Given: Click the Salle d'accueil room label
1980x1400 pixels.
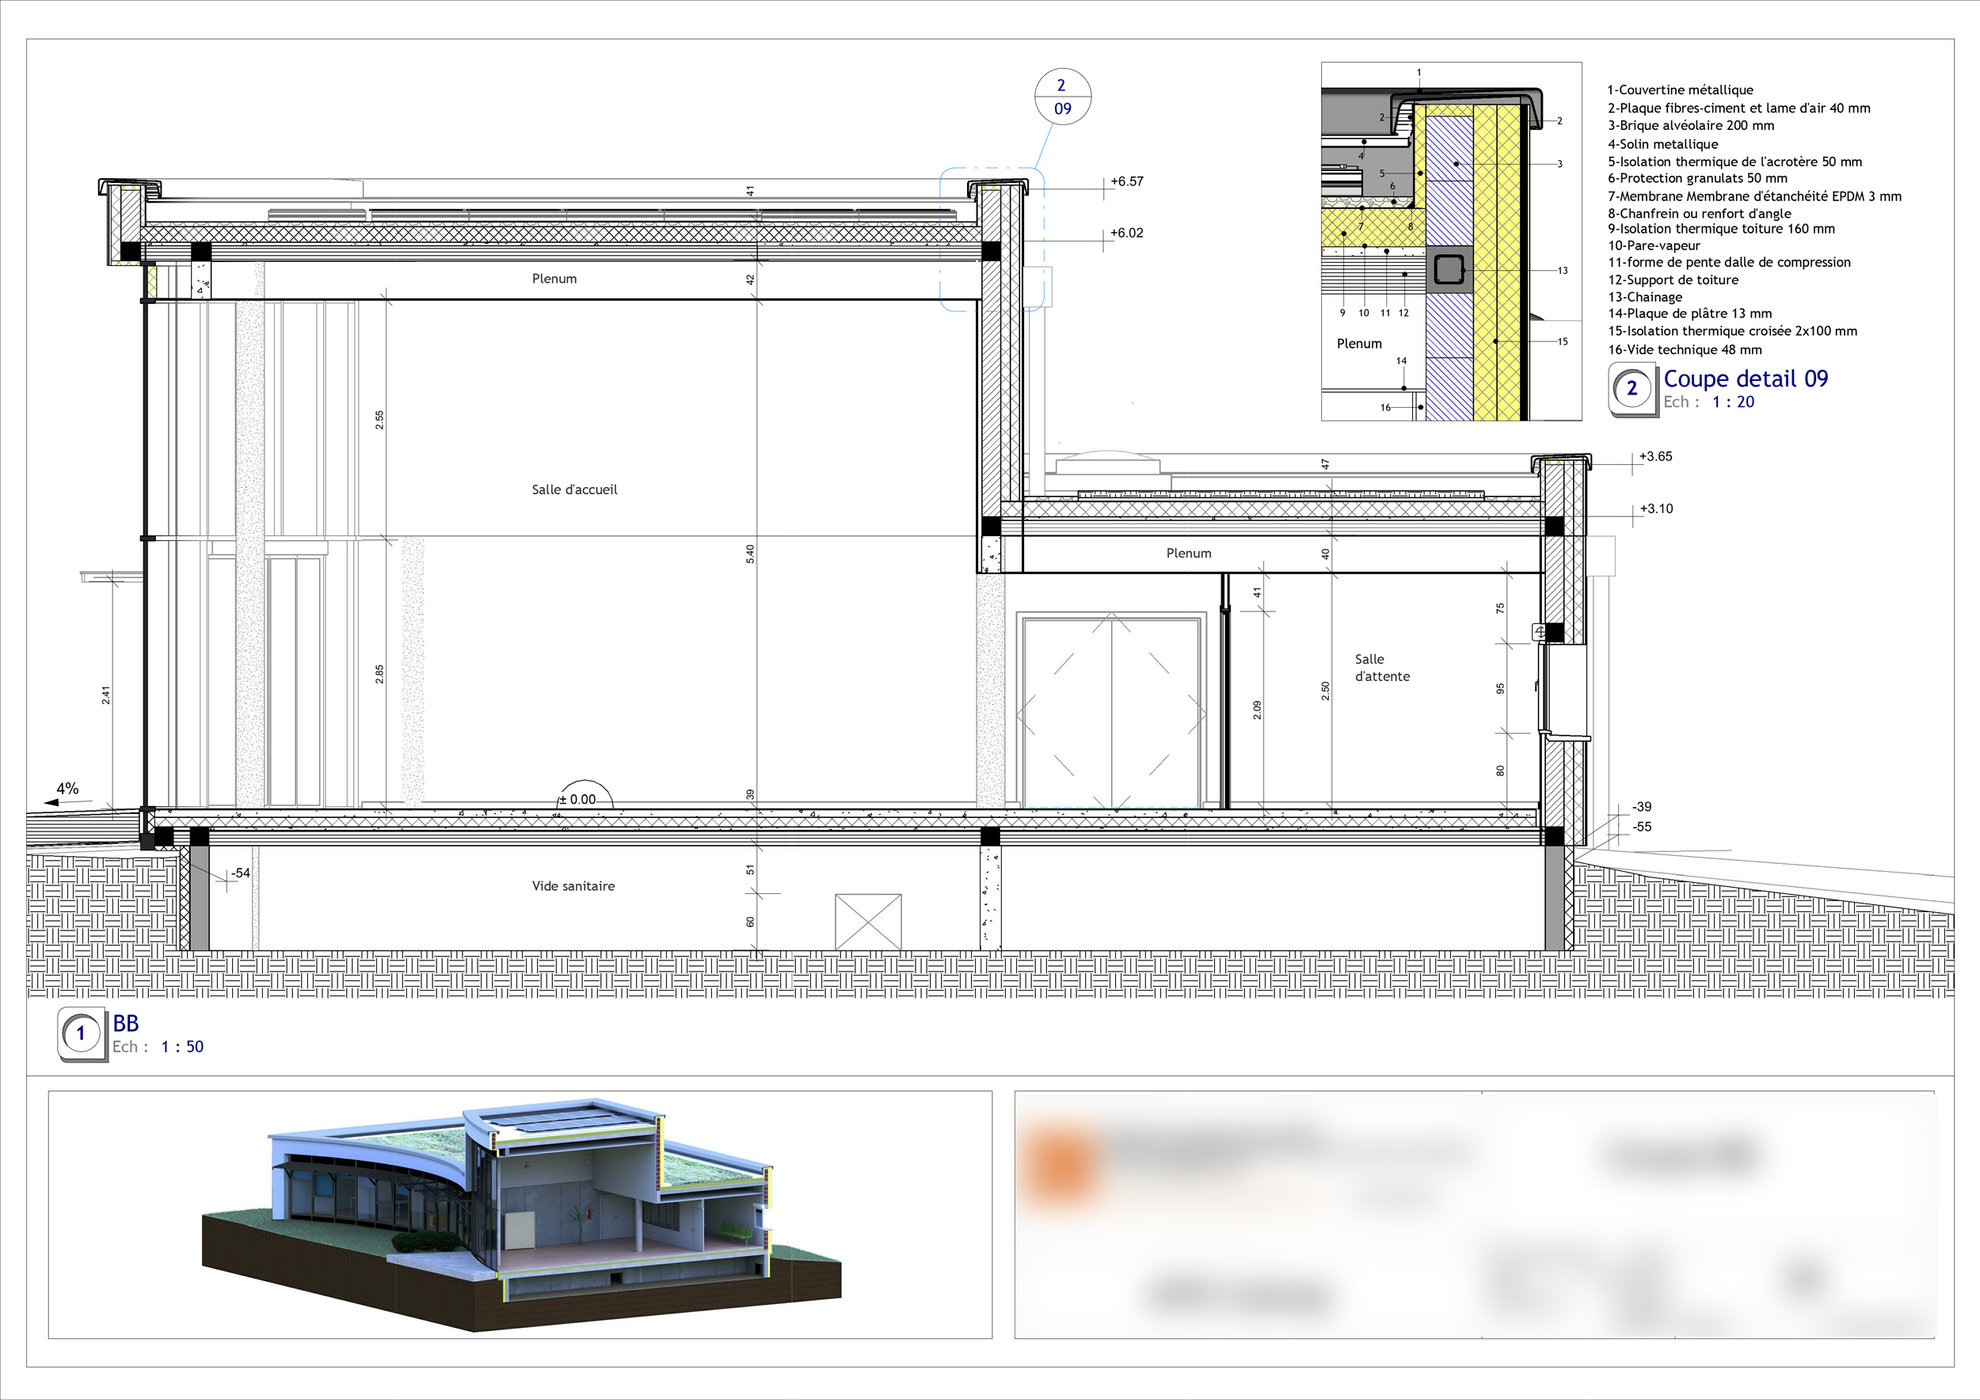Looking at the screenshot, I should (574, 489).
